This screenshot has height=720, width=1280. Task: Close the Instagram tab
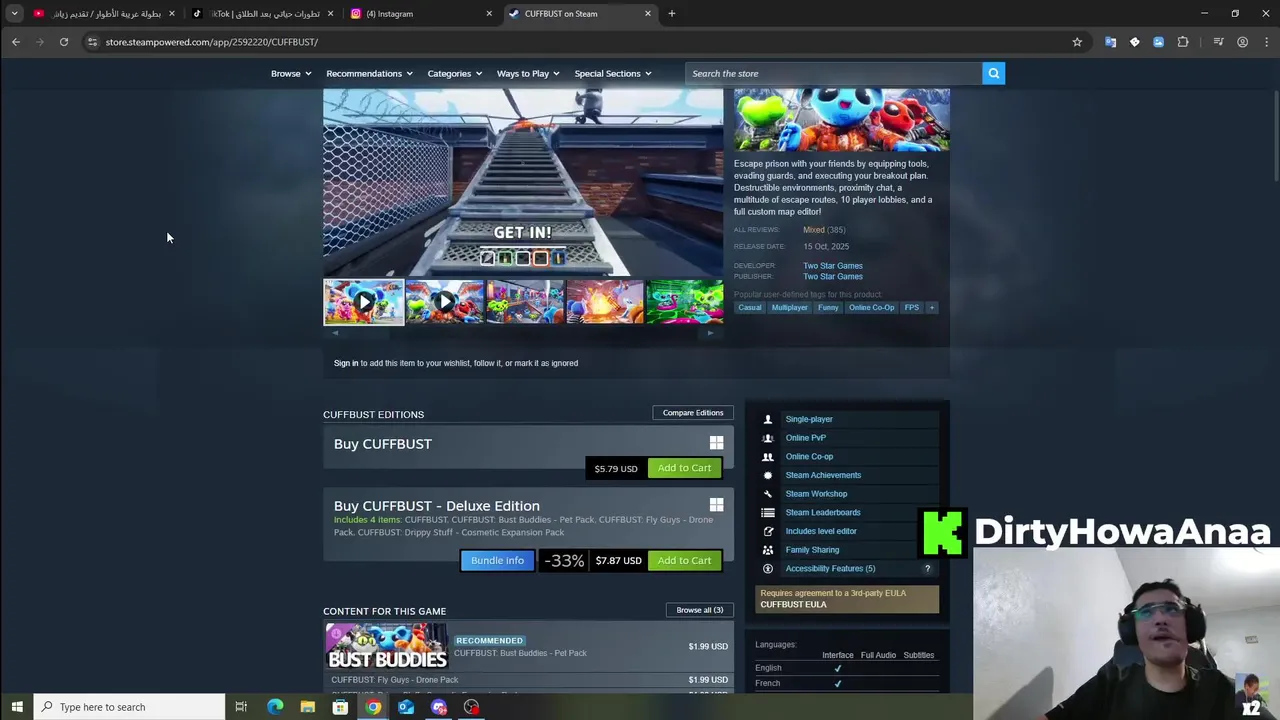[489, 14]
